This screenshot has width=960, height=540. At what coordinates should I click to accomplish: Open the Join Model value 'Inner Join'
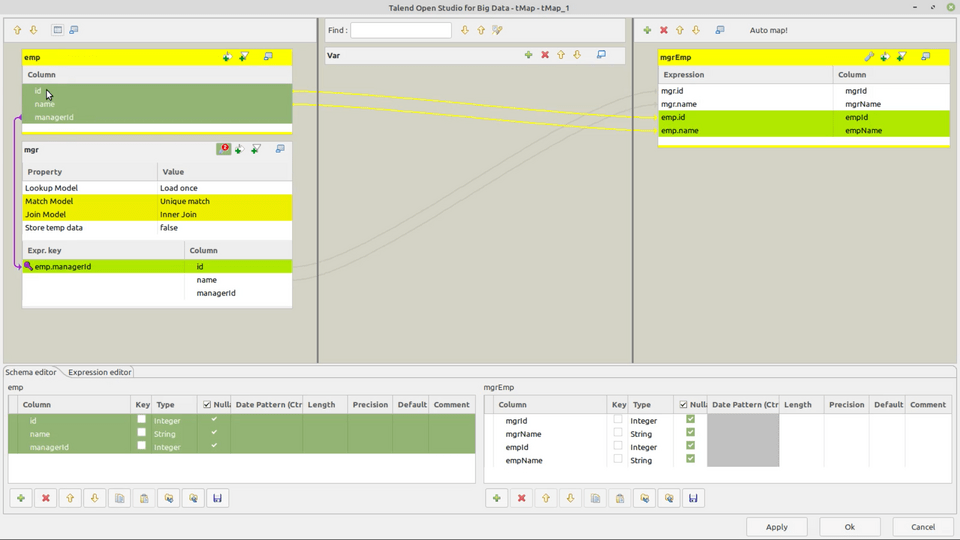[x=225, y=214]
